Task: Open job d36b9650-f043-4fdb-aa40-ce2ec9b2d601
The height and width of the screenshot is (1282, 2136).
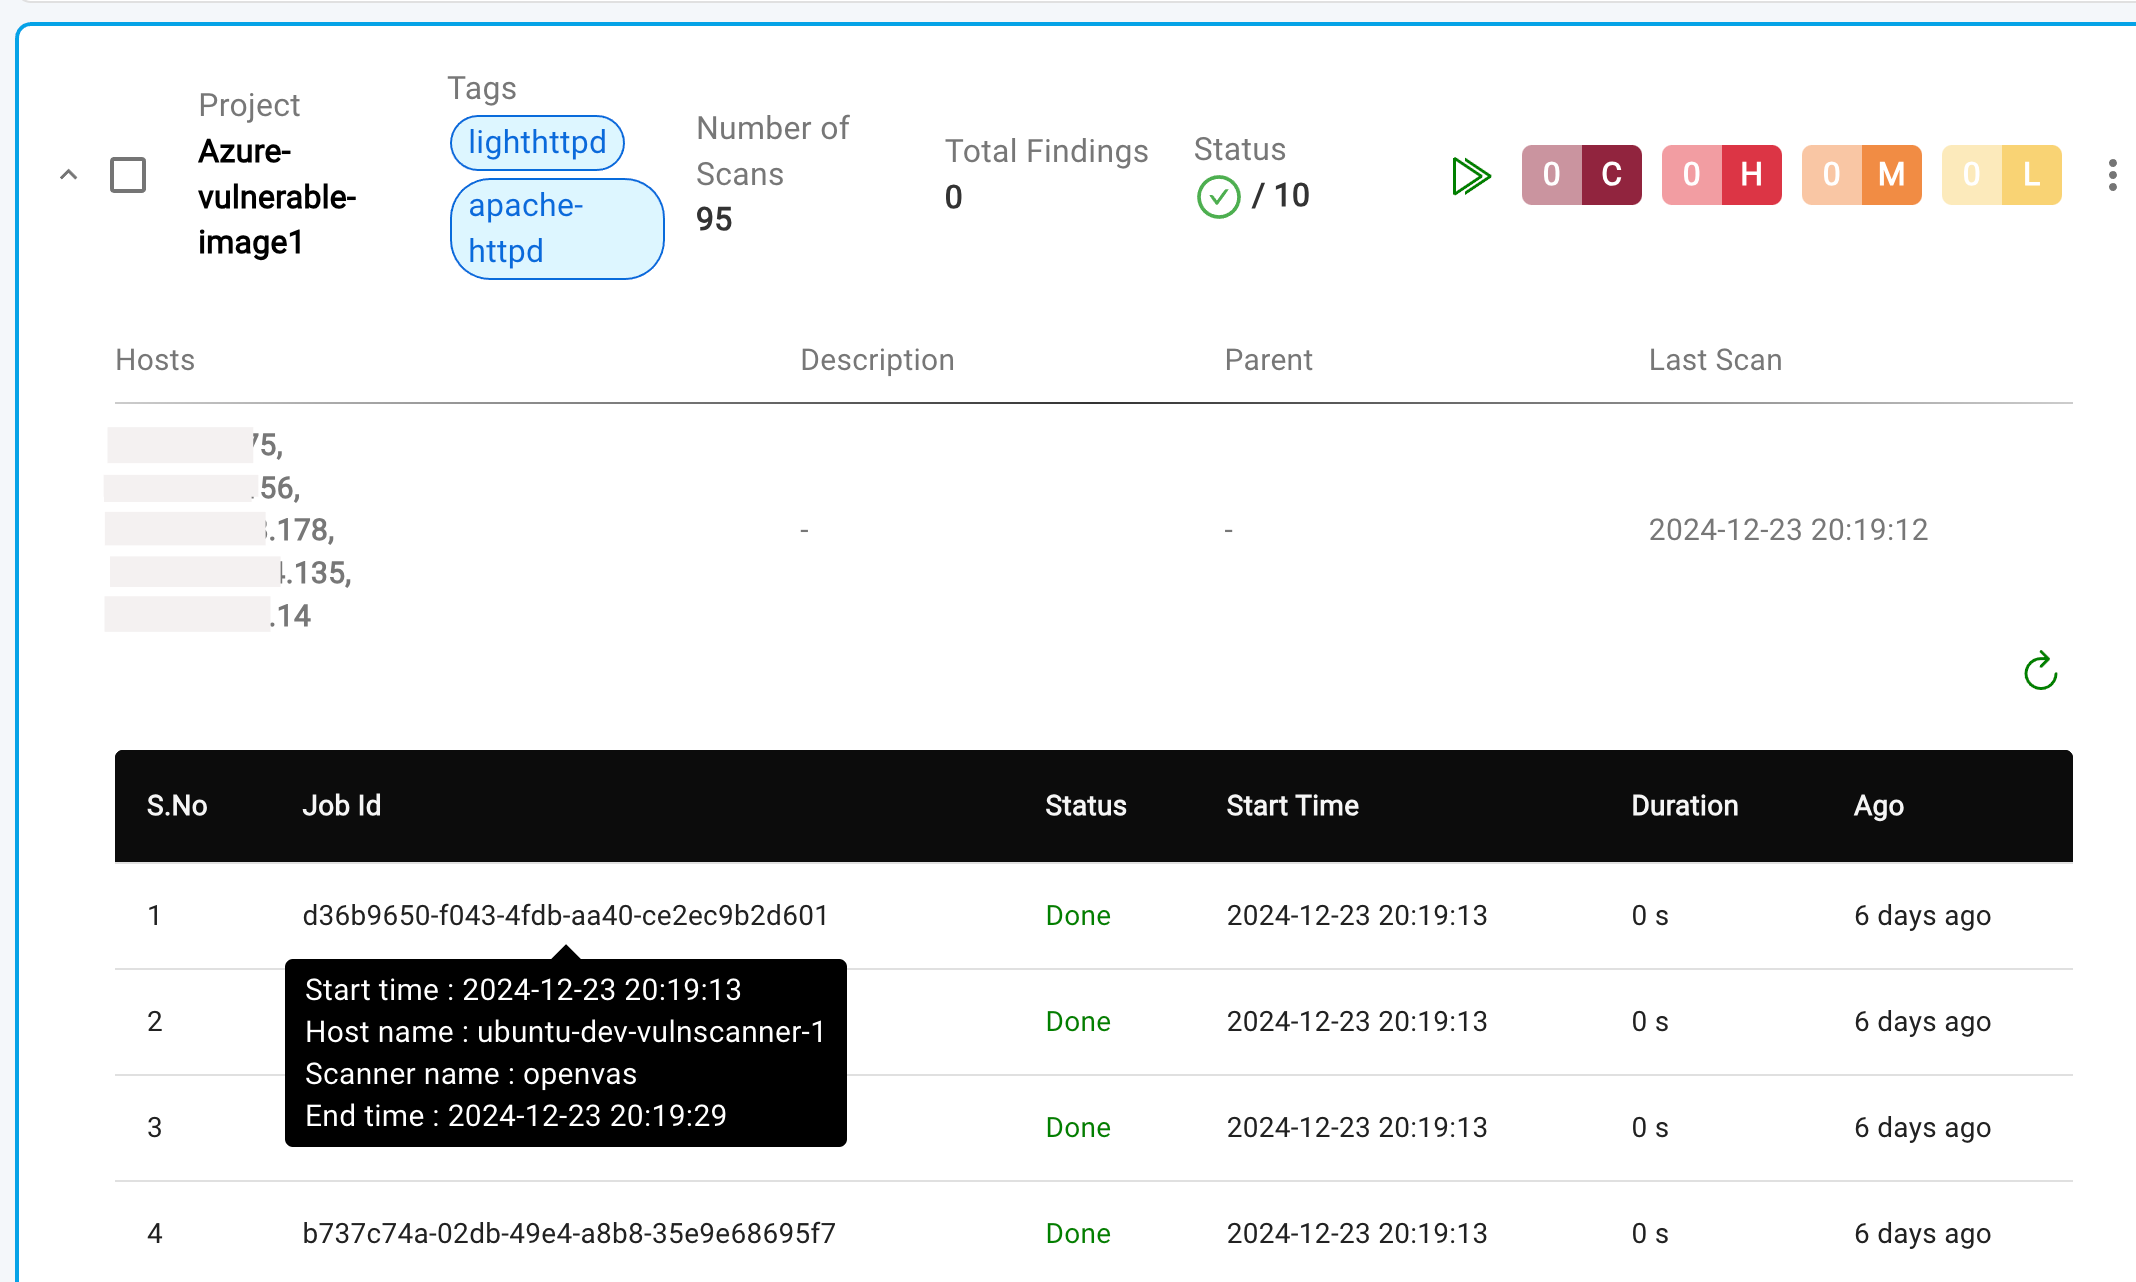Action: point(565,915)
